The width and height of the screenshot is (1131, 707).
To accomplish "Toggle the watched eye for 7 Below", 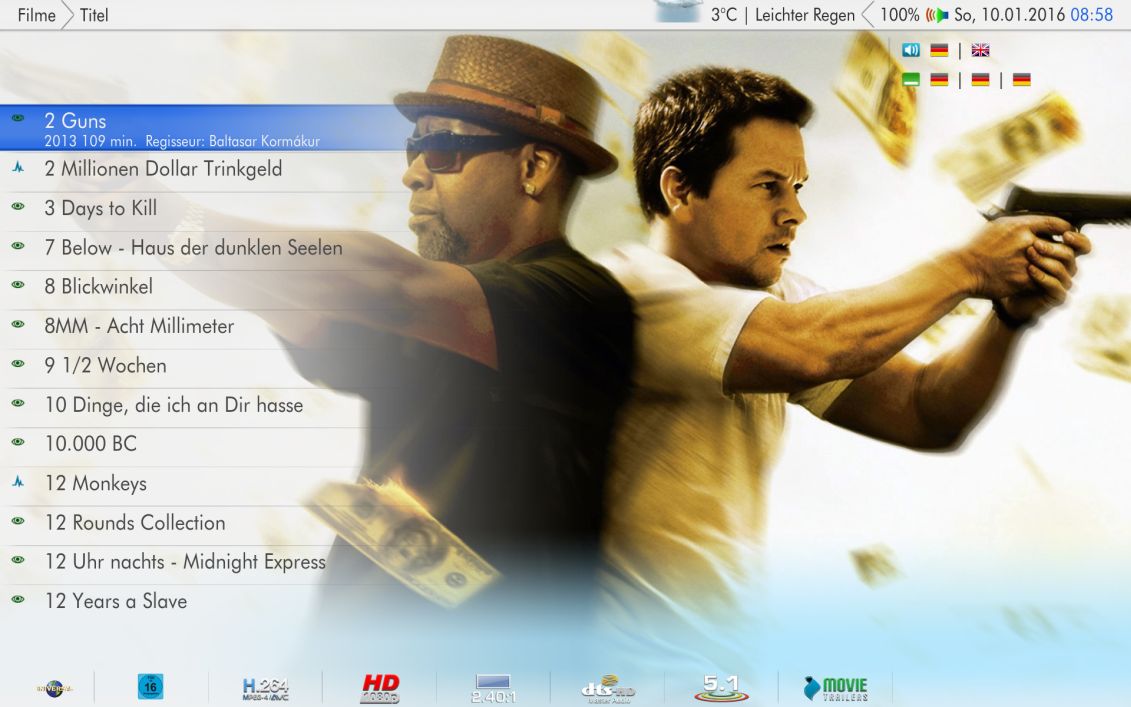I will tap(18, 246).
